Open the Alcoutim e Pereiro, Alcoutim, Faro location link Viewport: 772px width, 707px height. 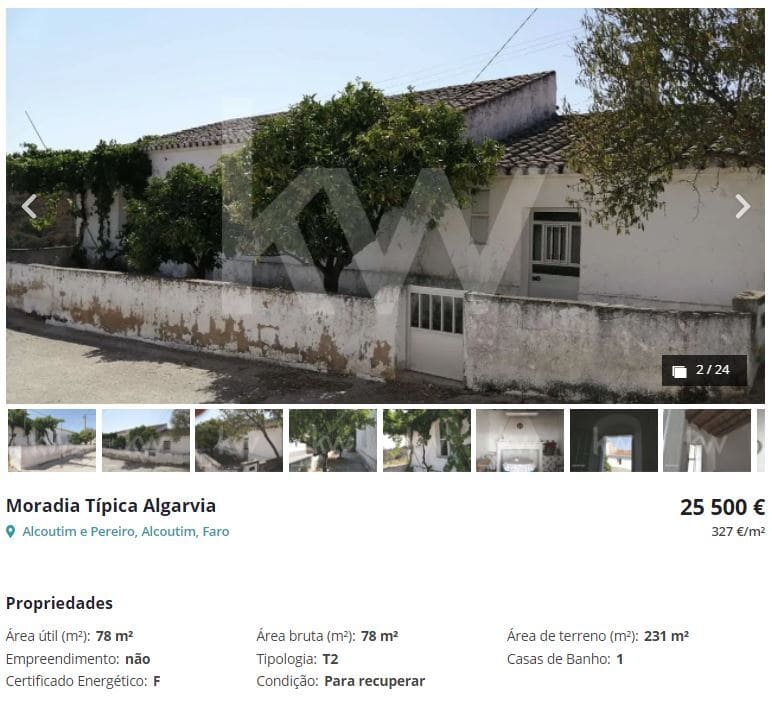point(126,532)
